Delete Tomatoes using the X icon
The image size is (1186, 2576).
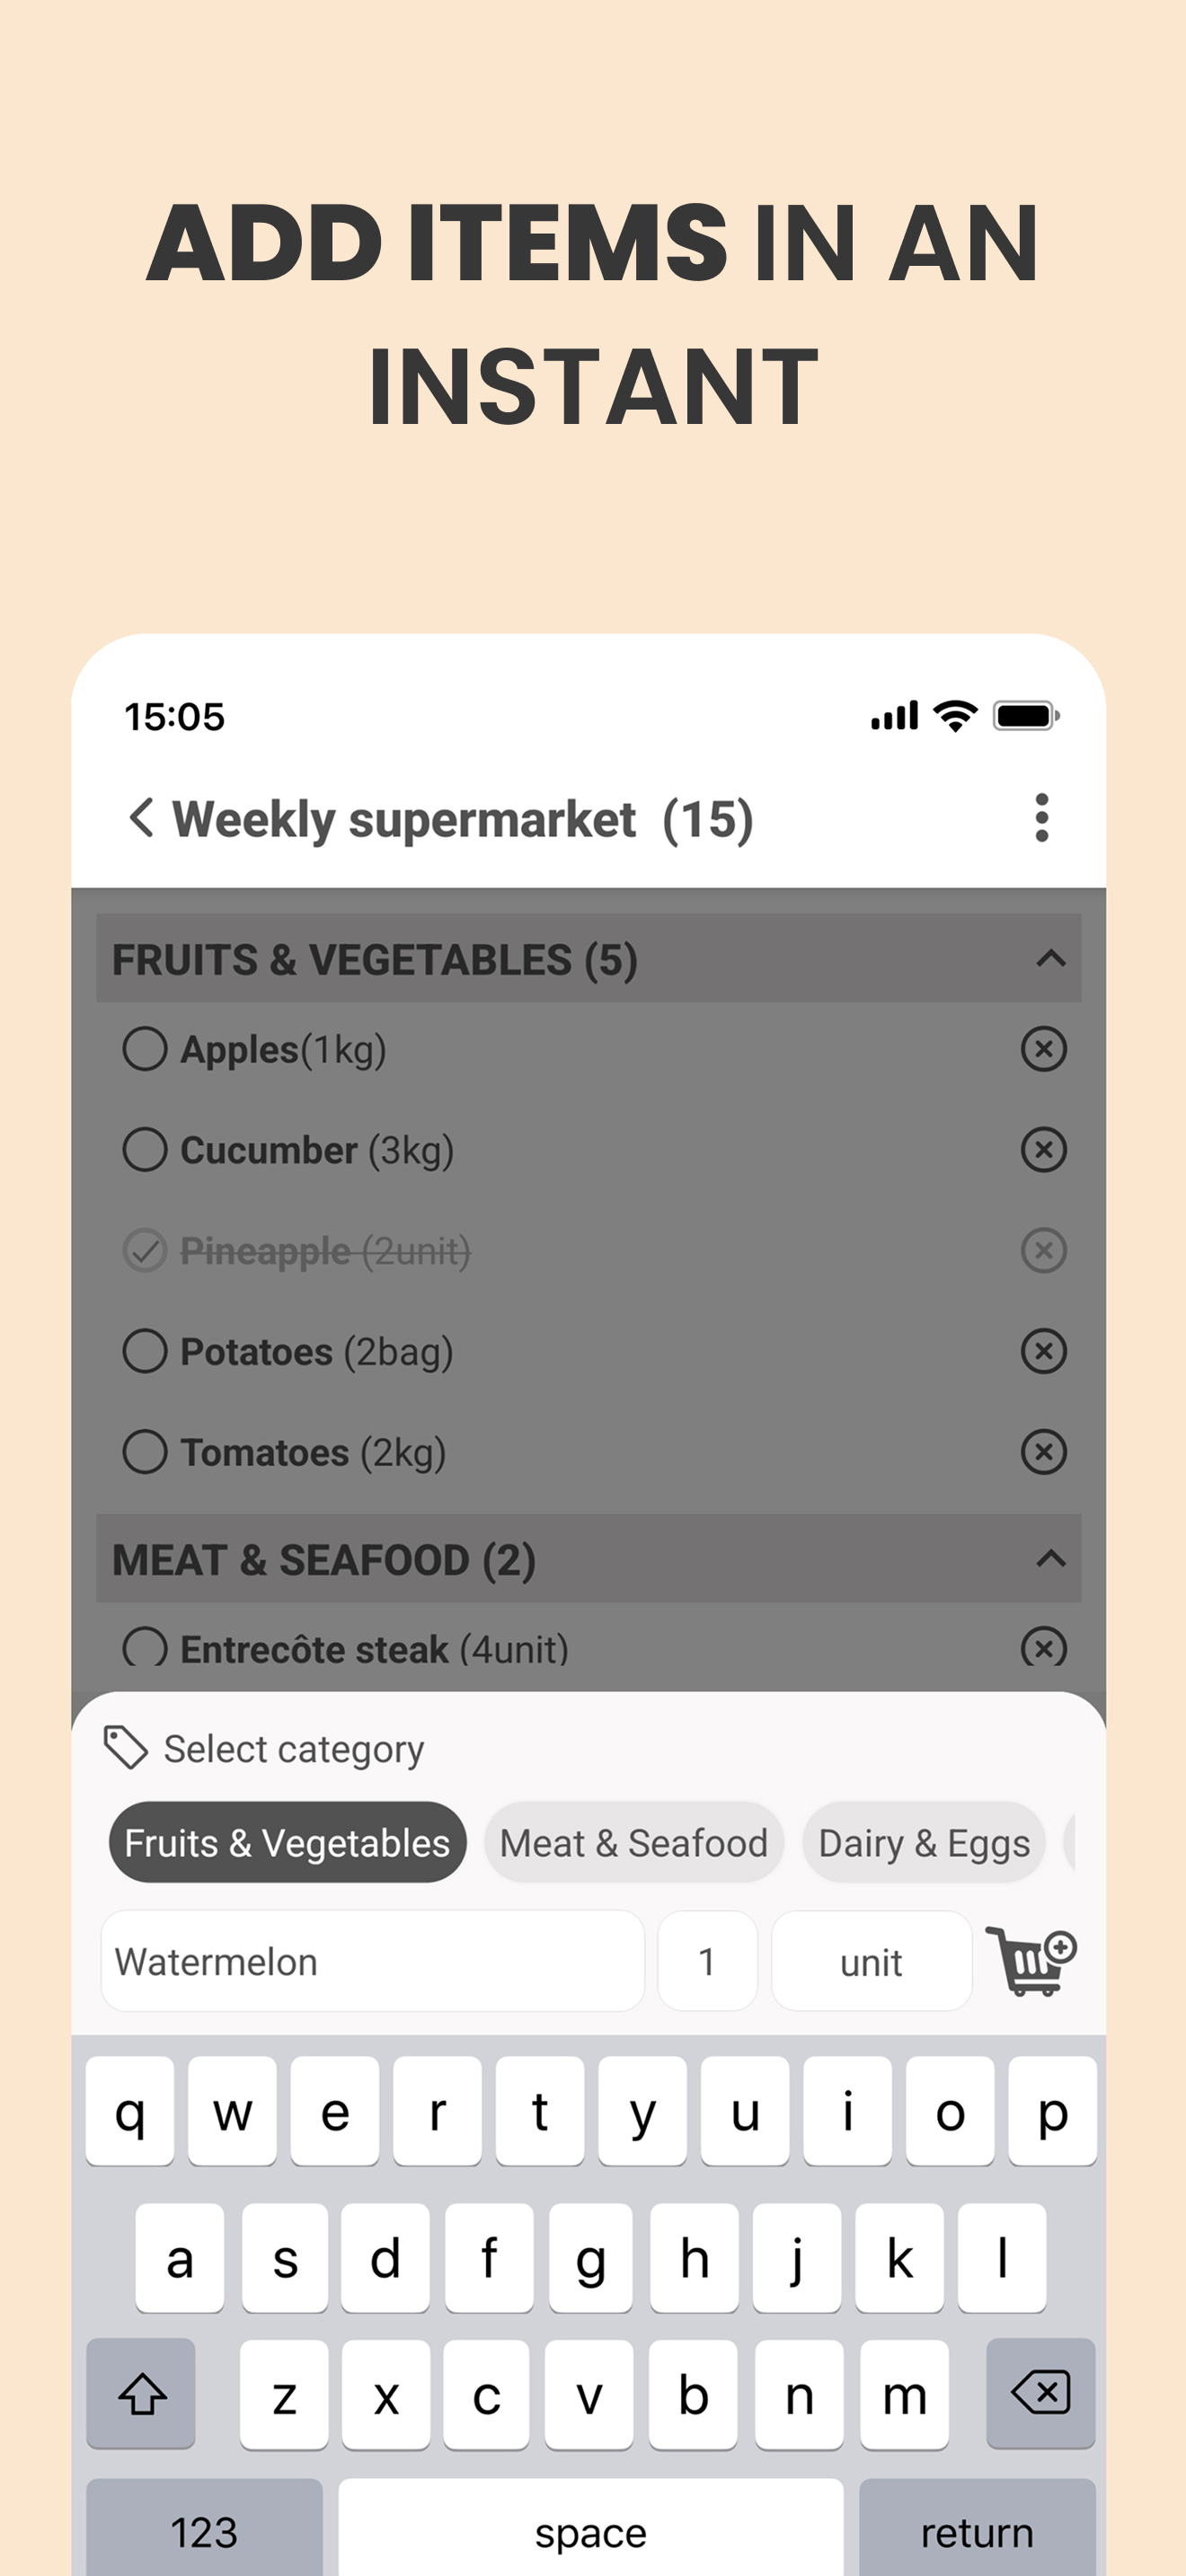tap(1043, 1452)
